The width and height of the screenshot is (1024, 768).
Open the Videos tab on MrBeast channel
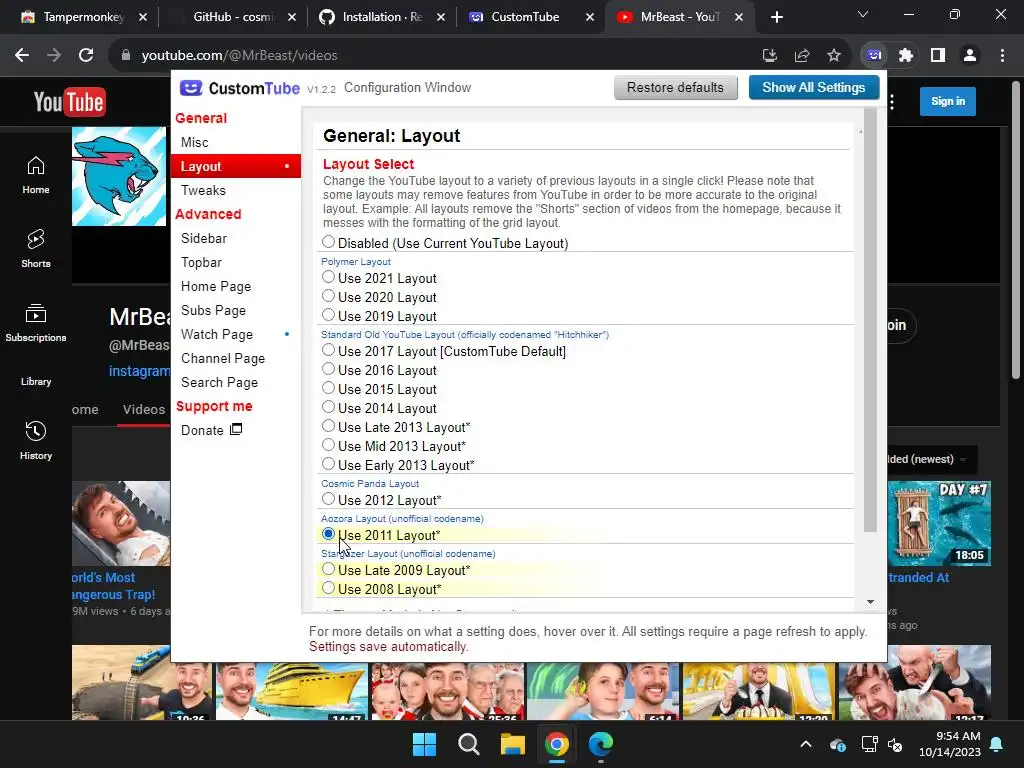pyautogui.click(x=144, y=409)
